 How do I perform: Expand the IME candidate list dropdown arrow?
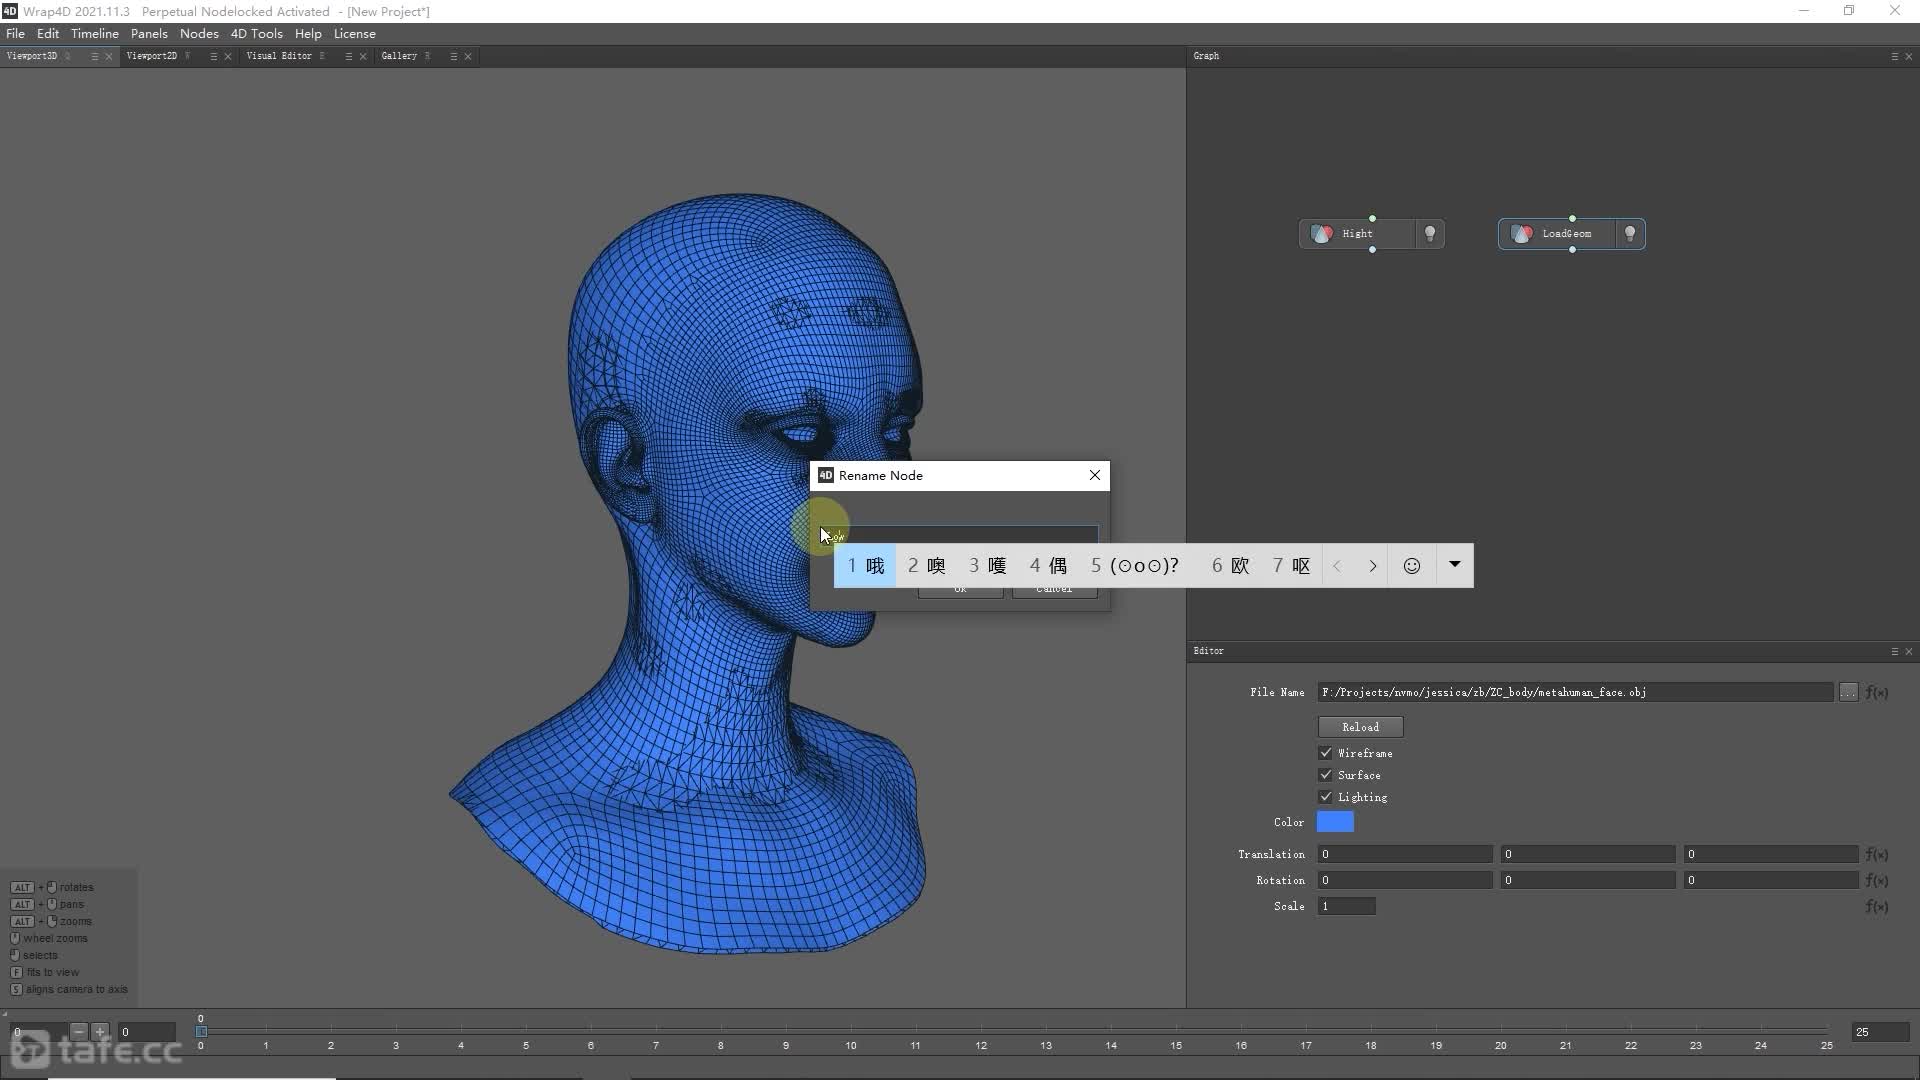(x=1455, y=565)
